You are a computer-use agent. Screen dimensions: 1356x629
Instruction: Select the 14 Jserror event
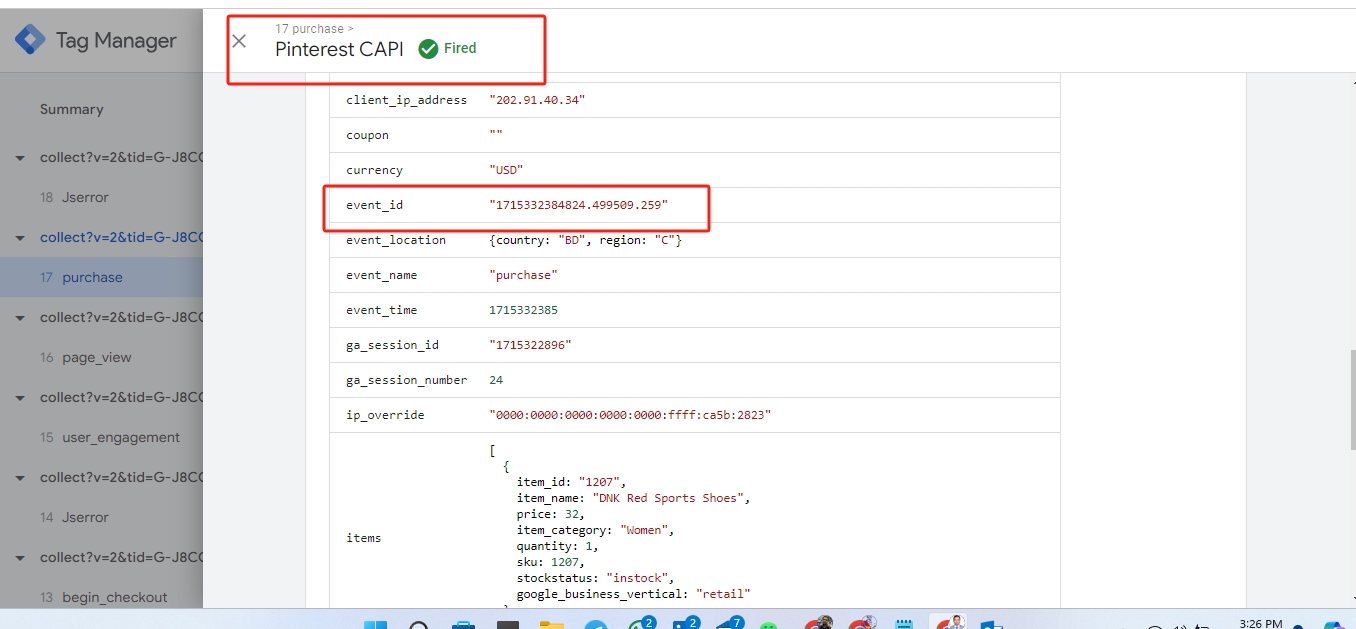click(x=101, y=517)
